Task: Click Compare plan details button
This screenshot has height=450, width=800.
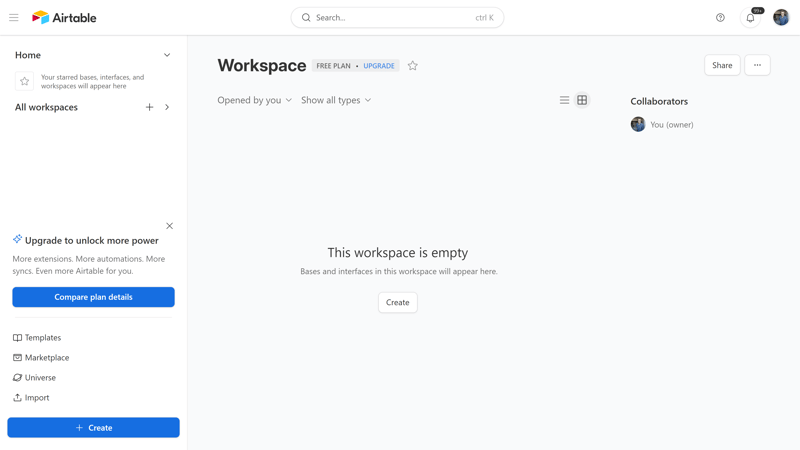Action: 93,297
